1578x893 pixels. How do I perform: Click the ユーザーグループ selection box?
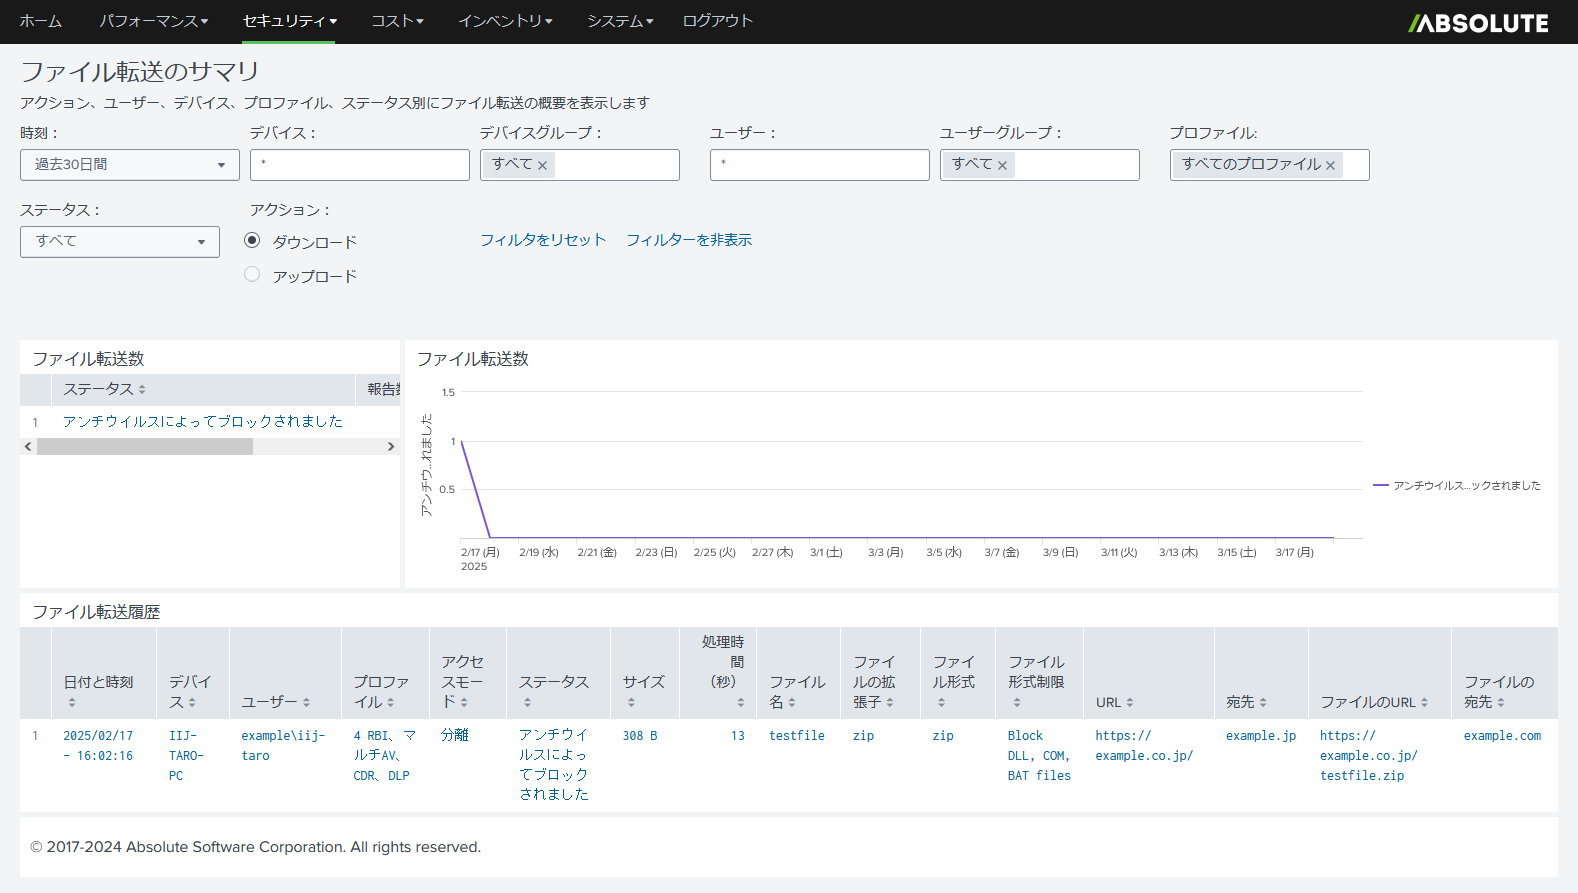pos(1040,165)
